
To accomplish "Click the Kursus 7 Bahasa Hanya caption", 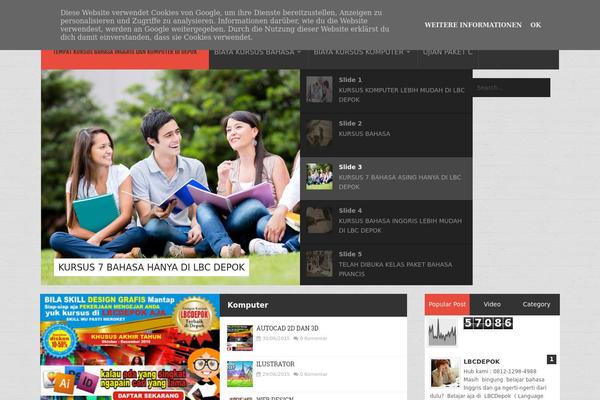I will [x=152, y=267].
